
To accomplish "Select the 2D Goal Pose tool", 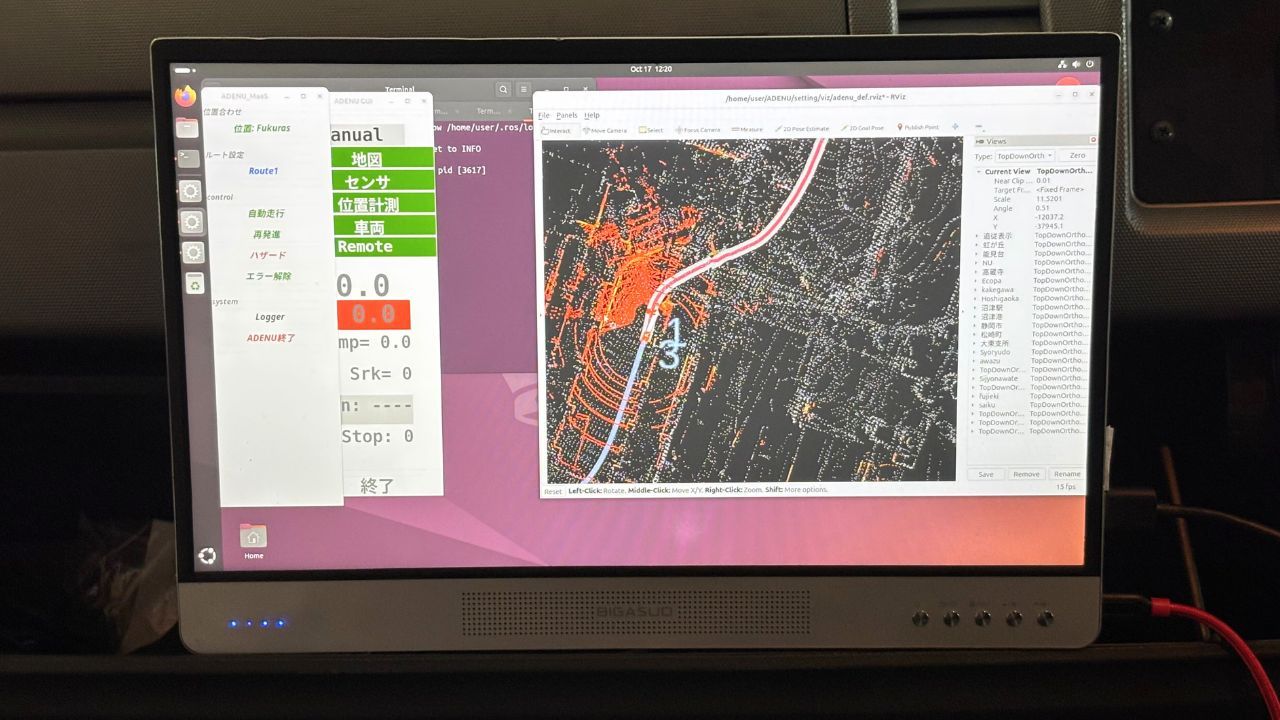I will click(x=863, y=128).
